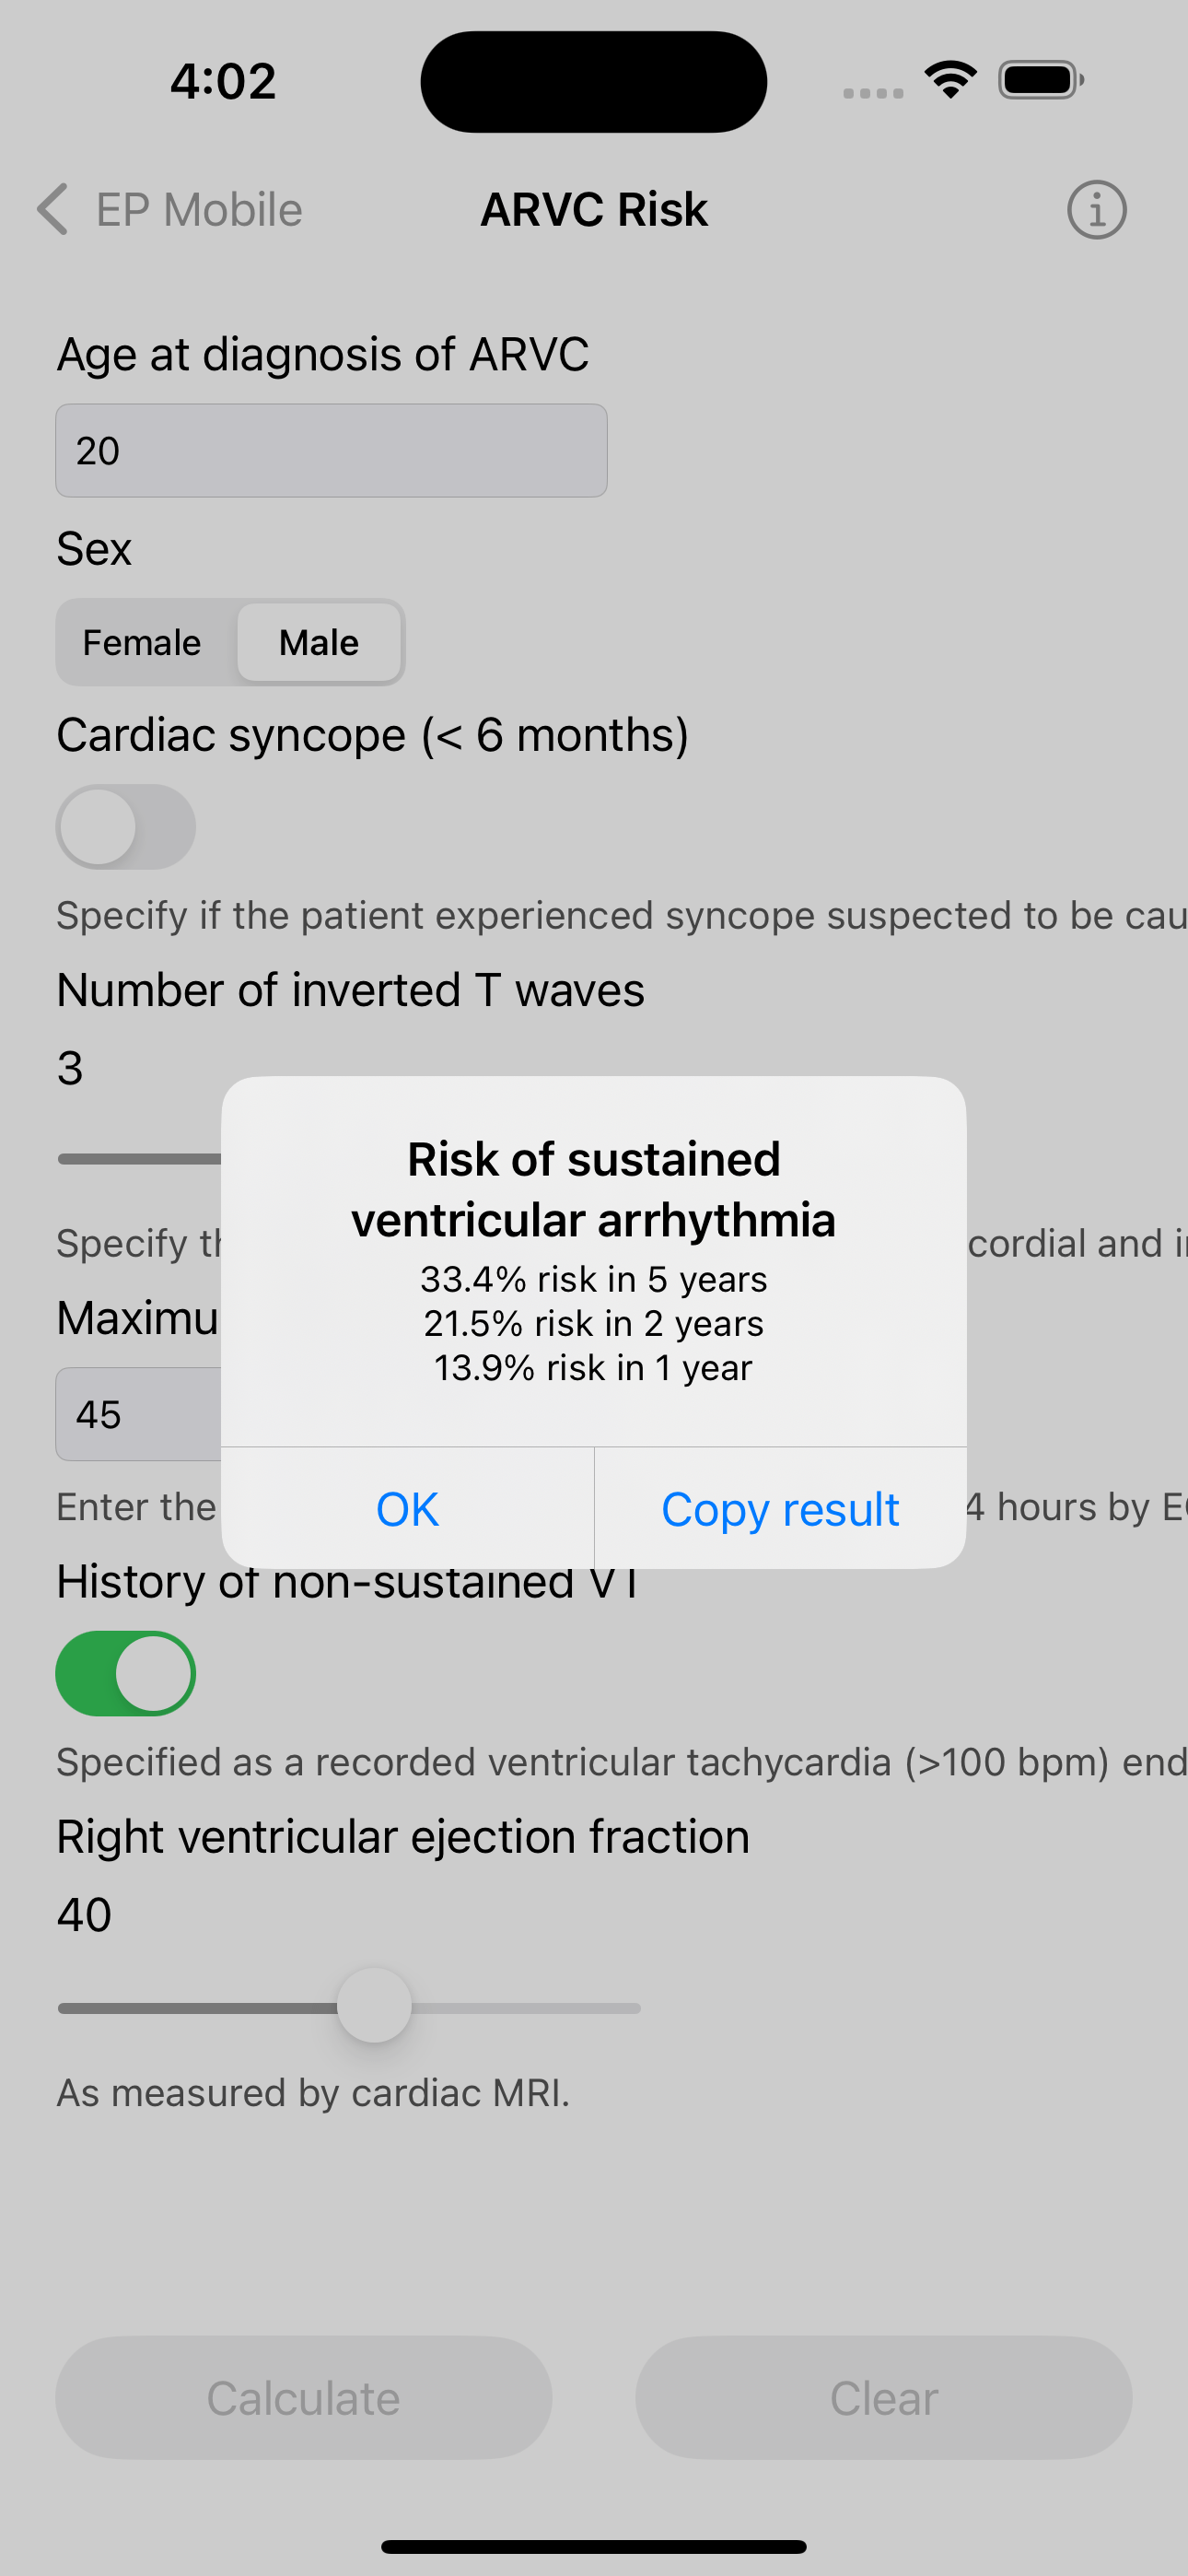This screenshot has width=1188, height=2576.
Task: Click the inverted T waves slider track
Action: (140, 1159)
